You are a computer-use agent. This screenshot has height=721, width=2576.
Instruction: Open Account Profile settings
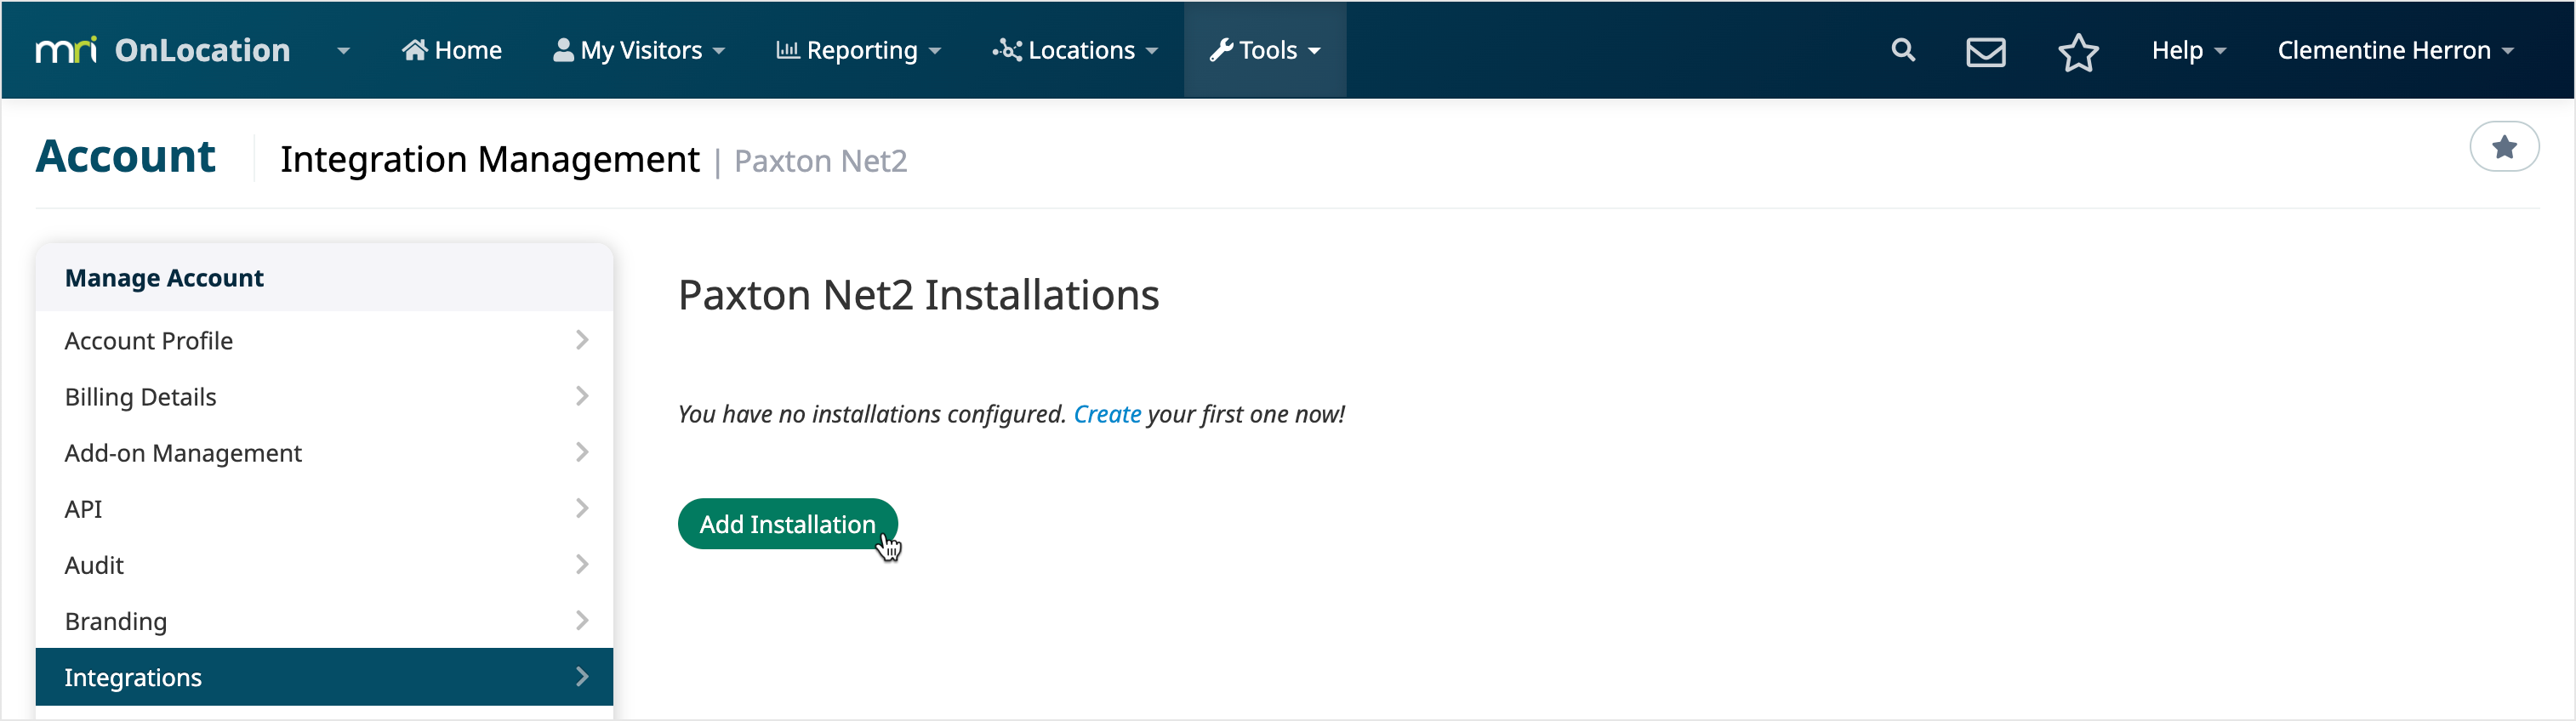click(324, 340)
